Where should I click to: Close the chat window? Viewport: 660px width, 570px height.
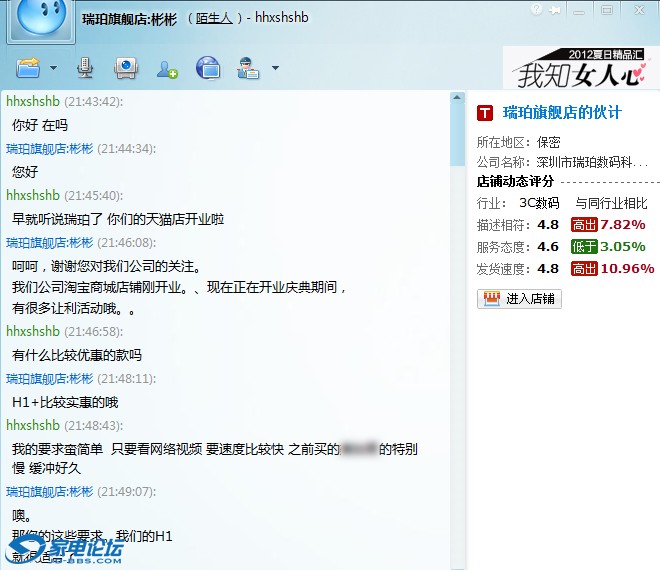[x=639, y=10]
